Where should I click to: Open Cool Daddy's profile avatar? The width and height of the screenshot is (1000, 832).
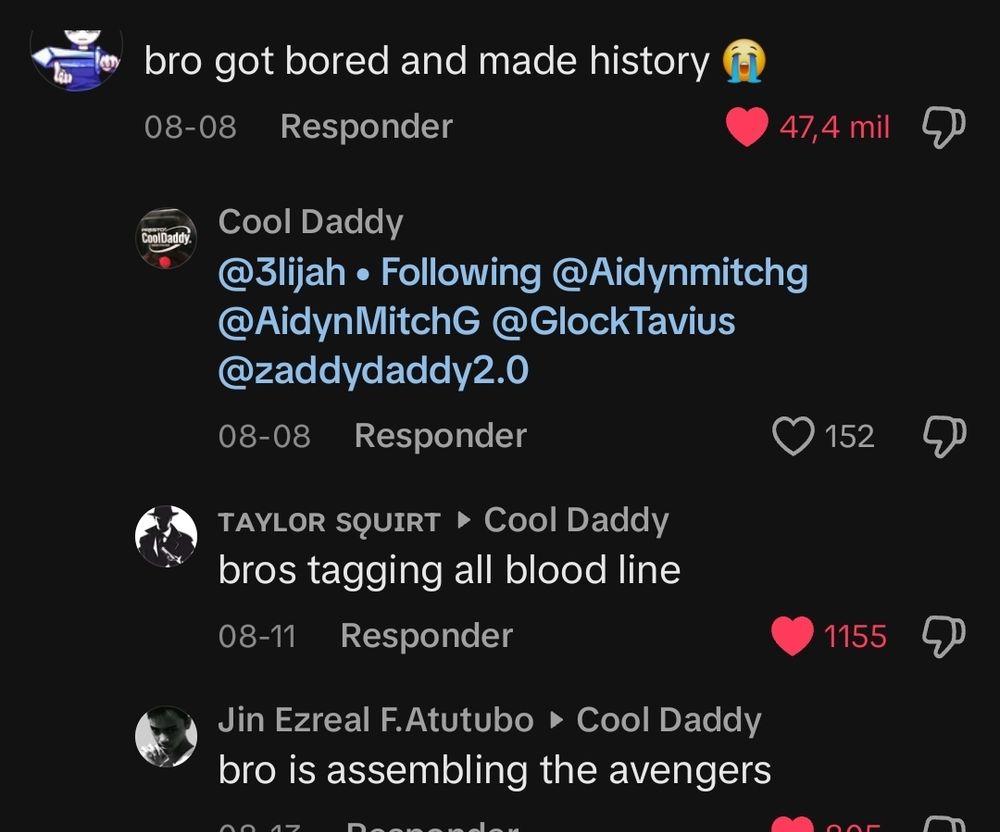(166, 240)
